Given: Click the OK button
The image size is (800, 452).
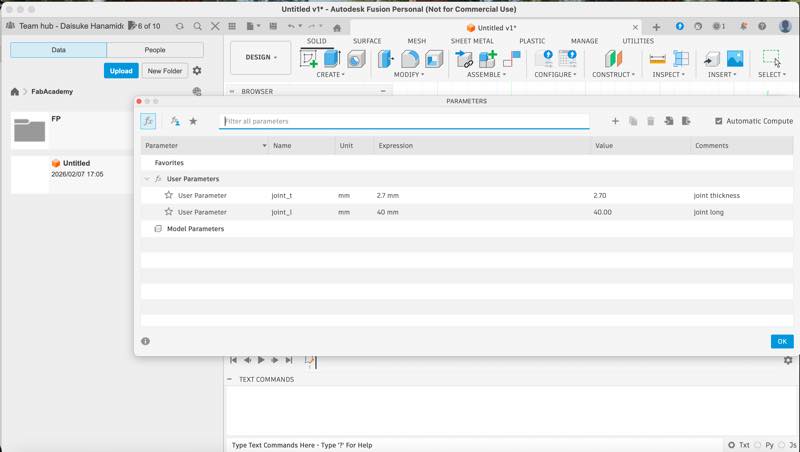Looking at the screenshot, I should point(782,341).
